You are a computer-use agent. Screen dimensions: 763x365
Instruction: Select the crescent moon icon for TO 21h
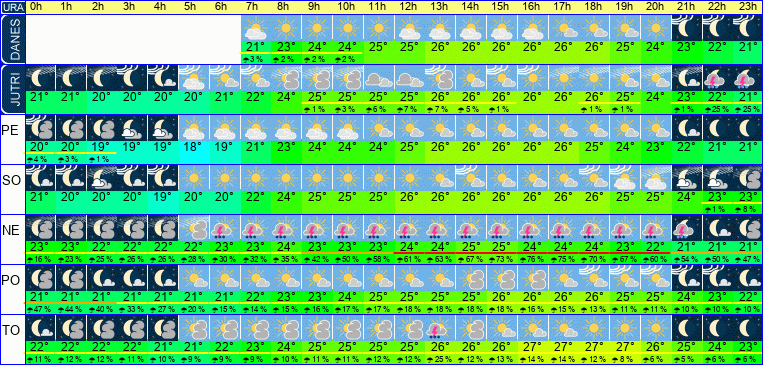(686, 328)
